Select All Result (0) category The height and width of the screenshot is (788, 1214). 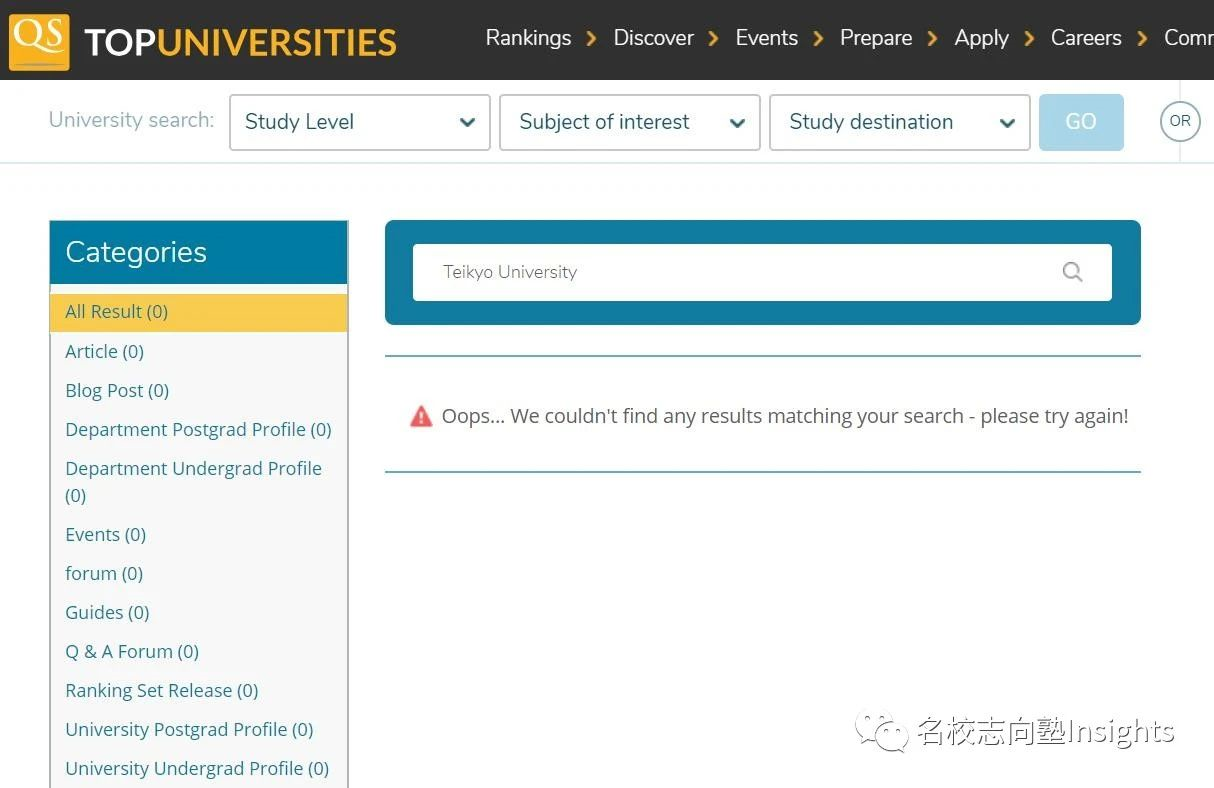point(199,312)
